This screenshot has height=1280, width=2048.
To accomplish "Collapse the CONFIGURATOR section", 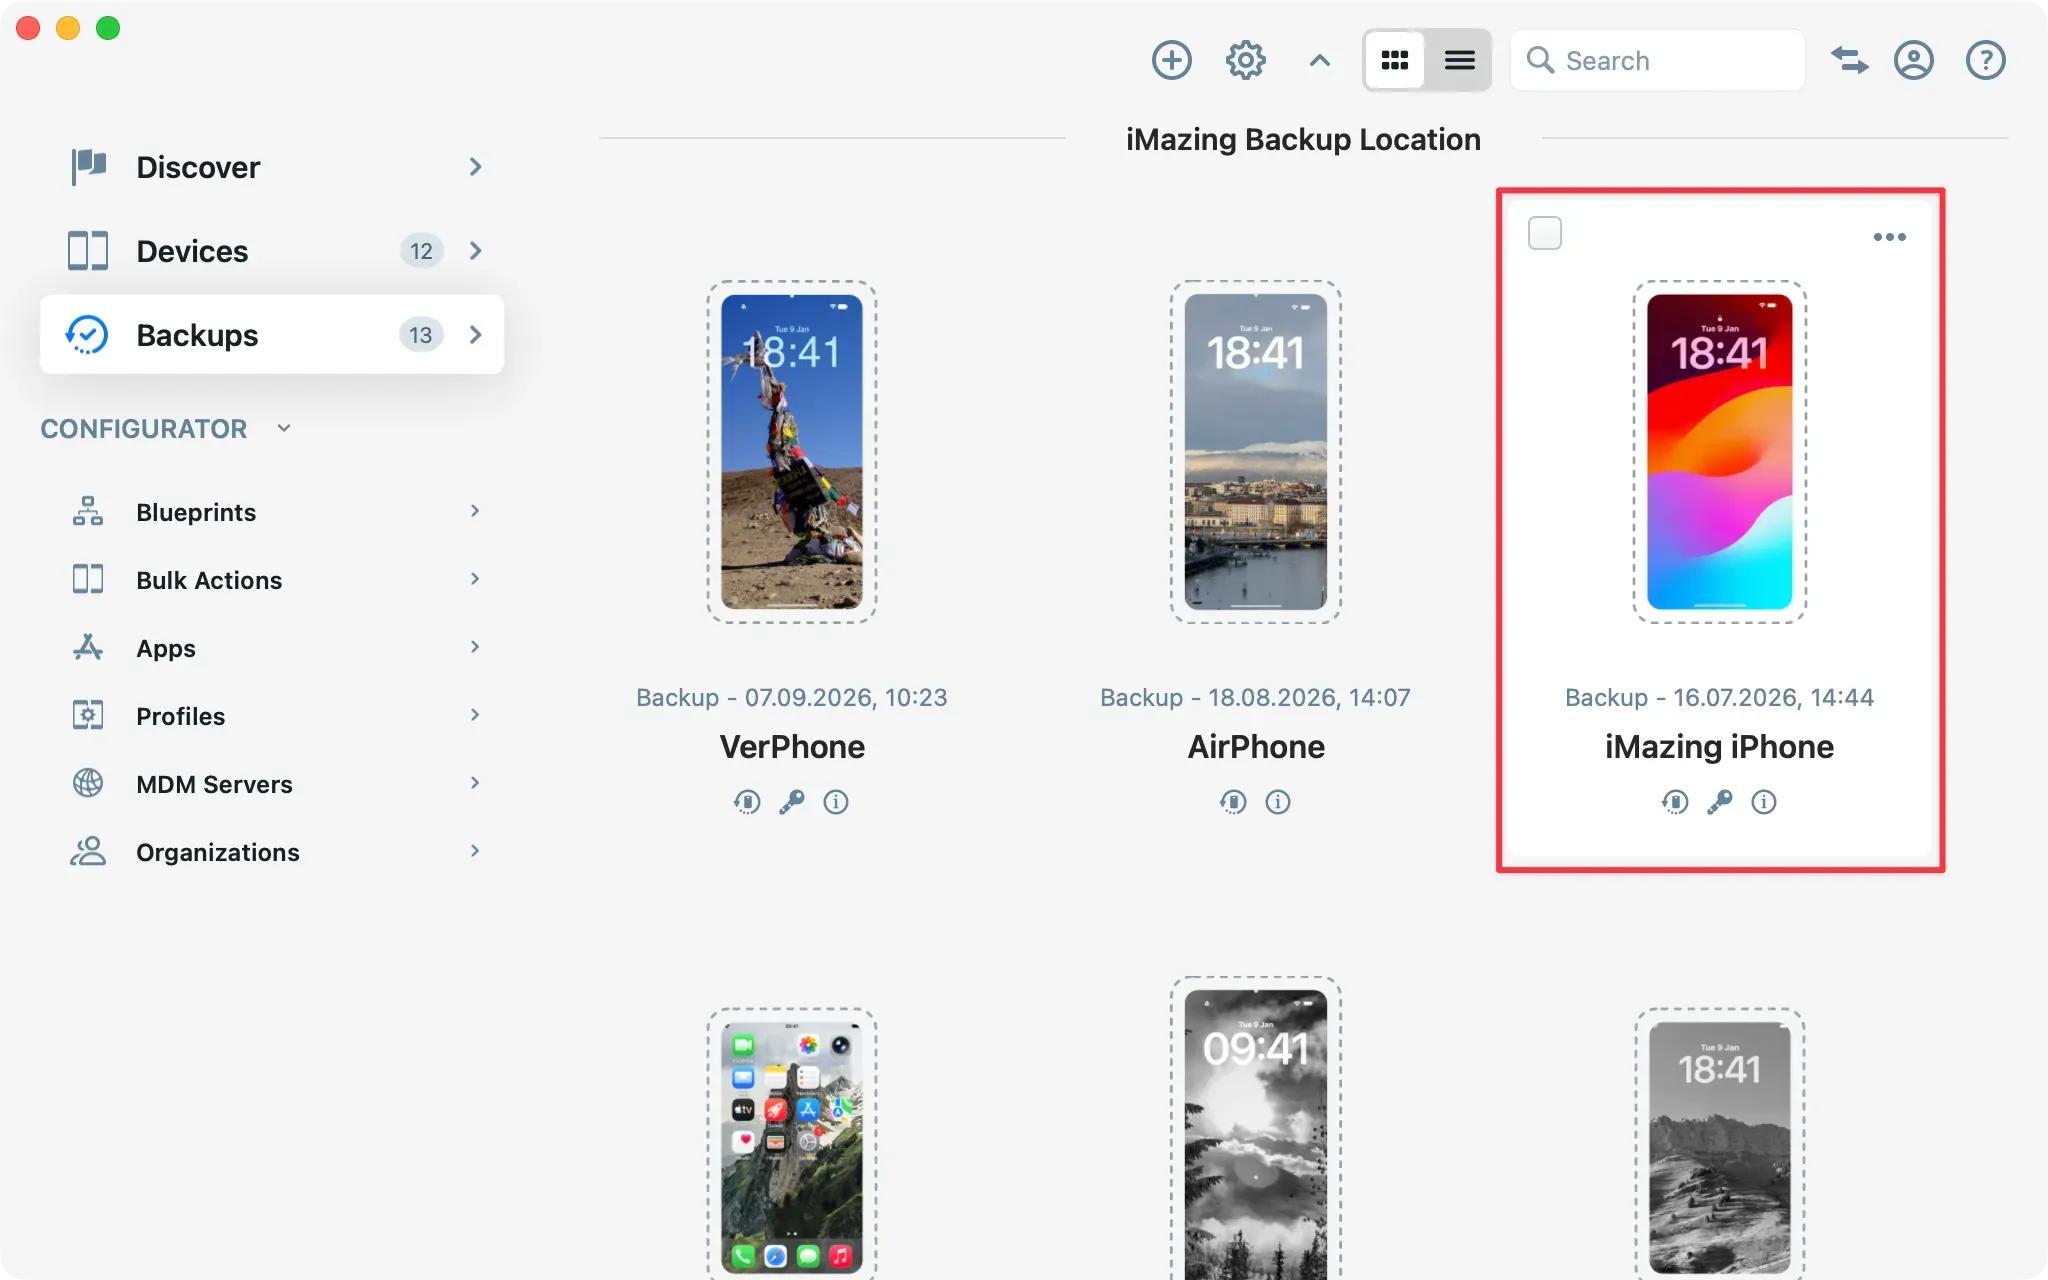I will point(284,428).
